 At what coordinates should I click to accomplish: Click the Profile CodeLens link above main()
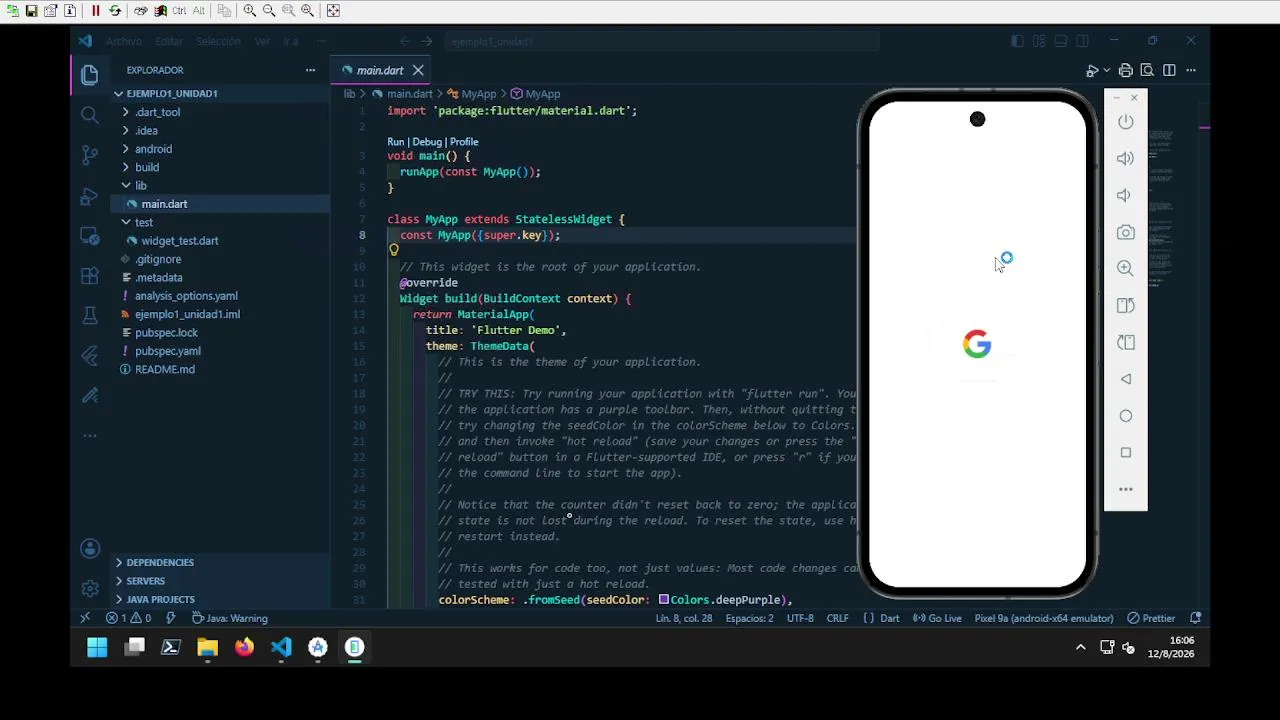pyautogui.click(x=464, y=142)
